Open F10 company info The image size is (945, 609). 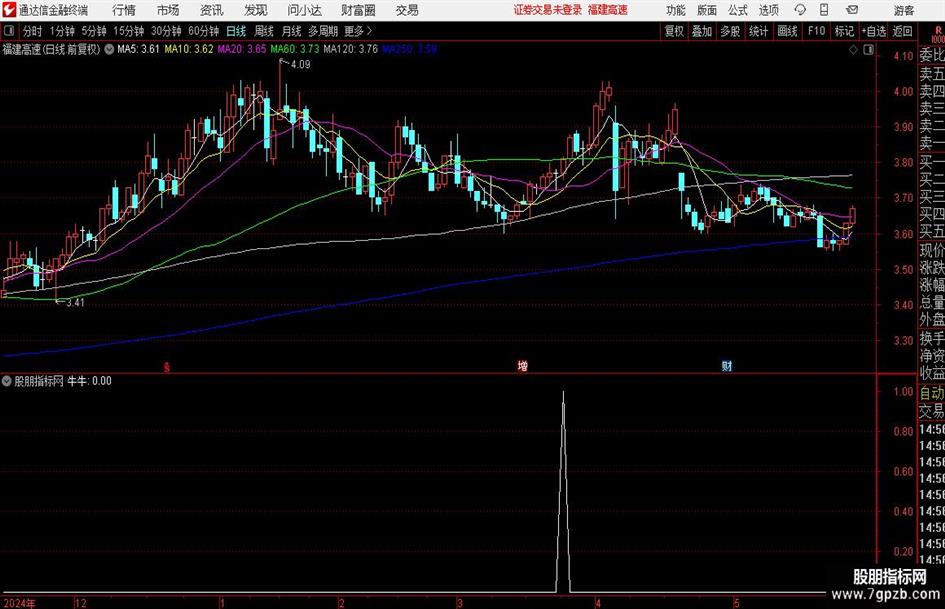click(816, 31)
